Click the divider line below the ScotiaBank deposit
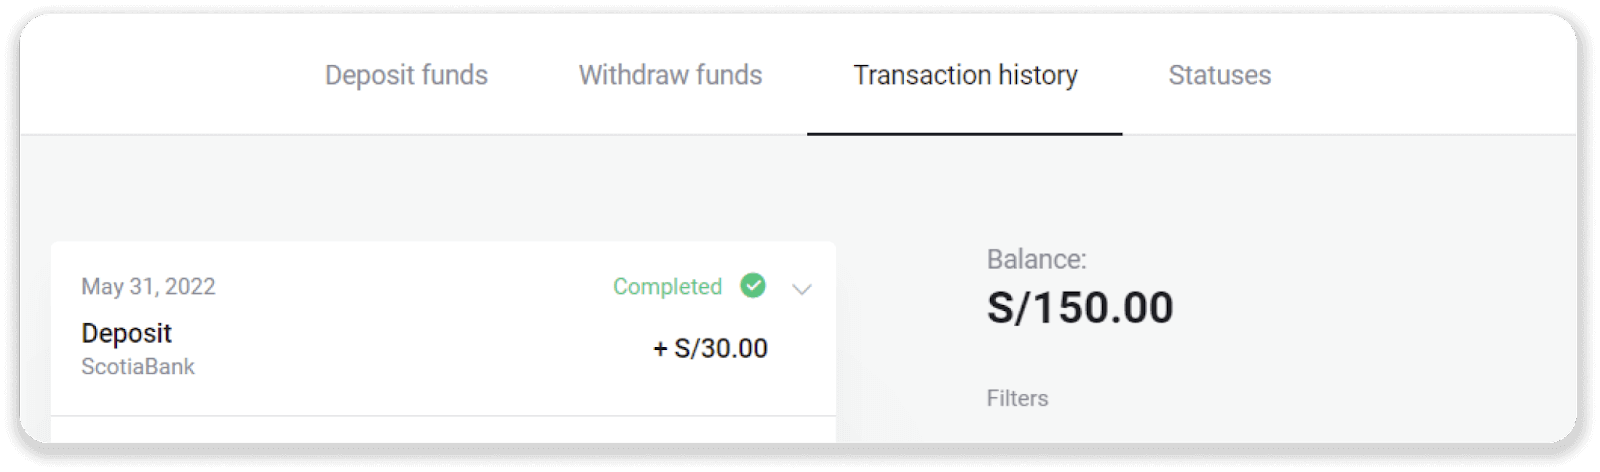This screenshot has width=1600, height=472. [443, 415]
